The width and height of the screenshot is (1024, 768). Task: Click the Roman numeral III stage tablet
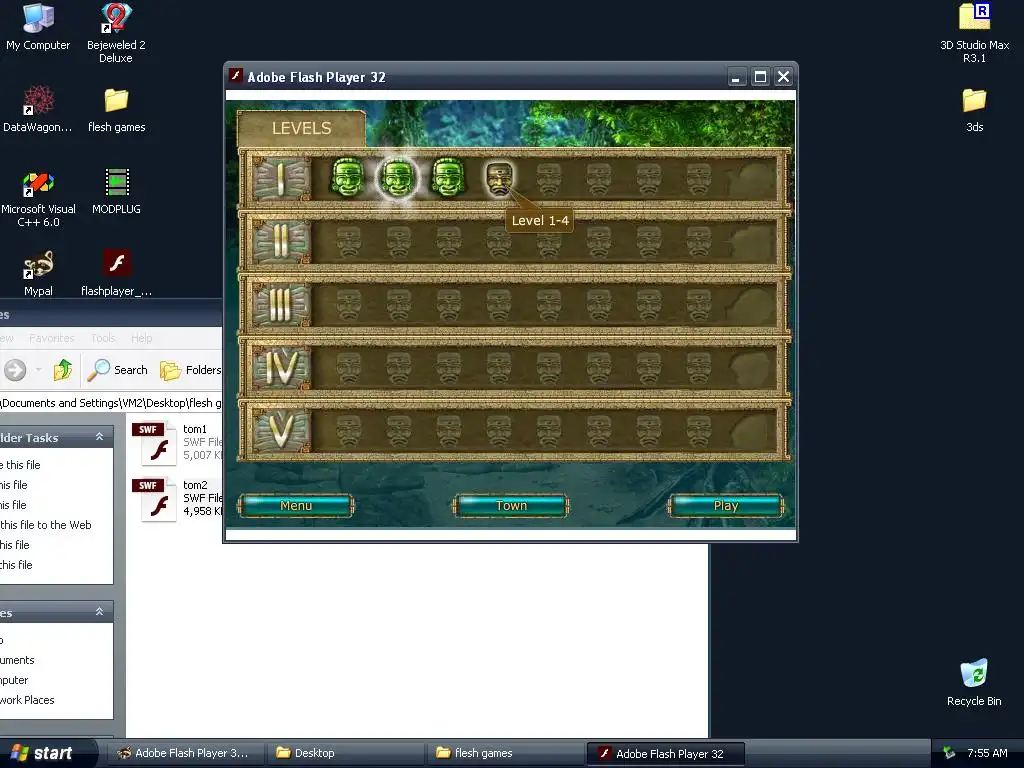pyautogui.click(x=280, y=305)
